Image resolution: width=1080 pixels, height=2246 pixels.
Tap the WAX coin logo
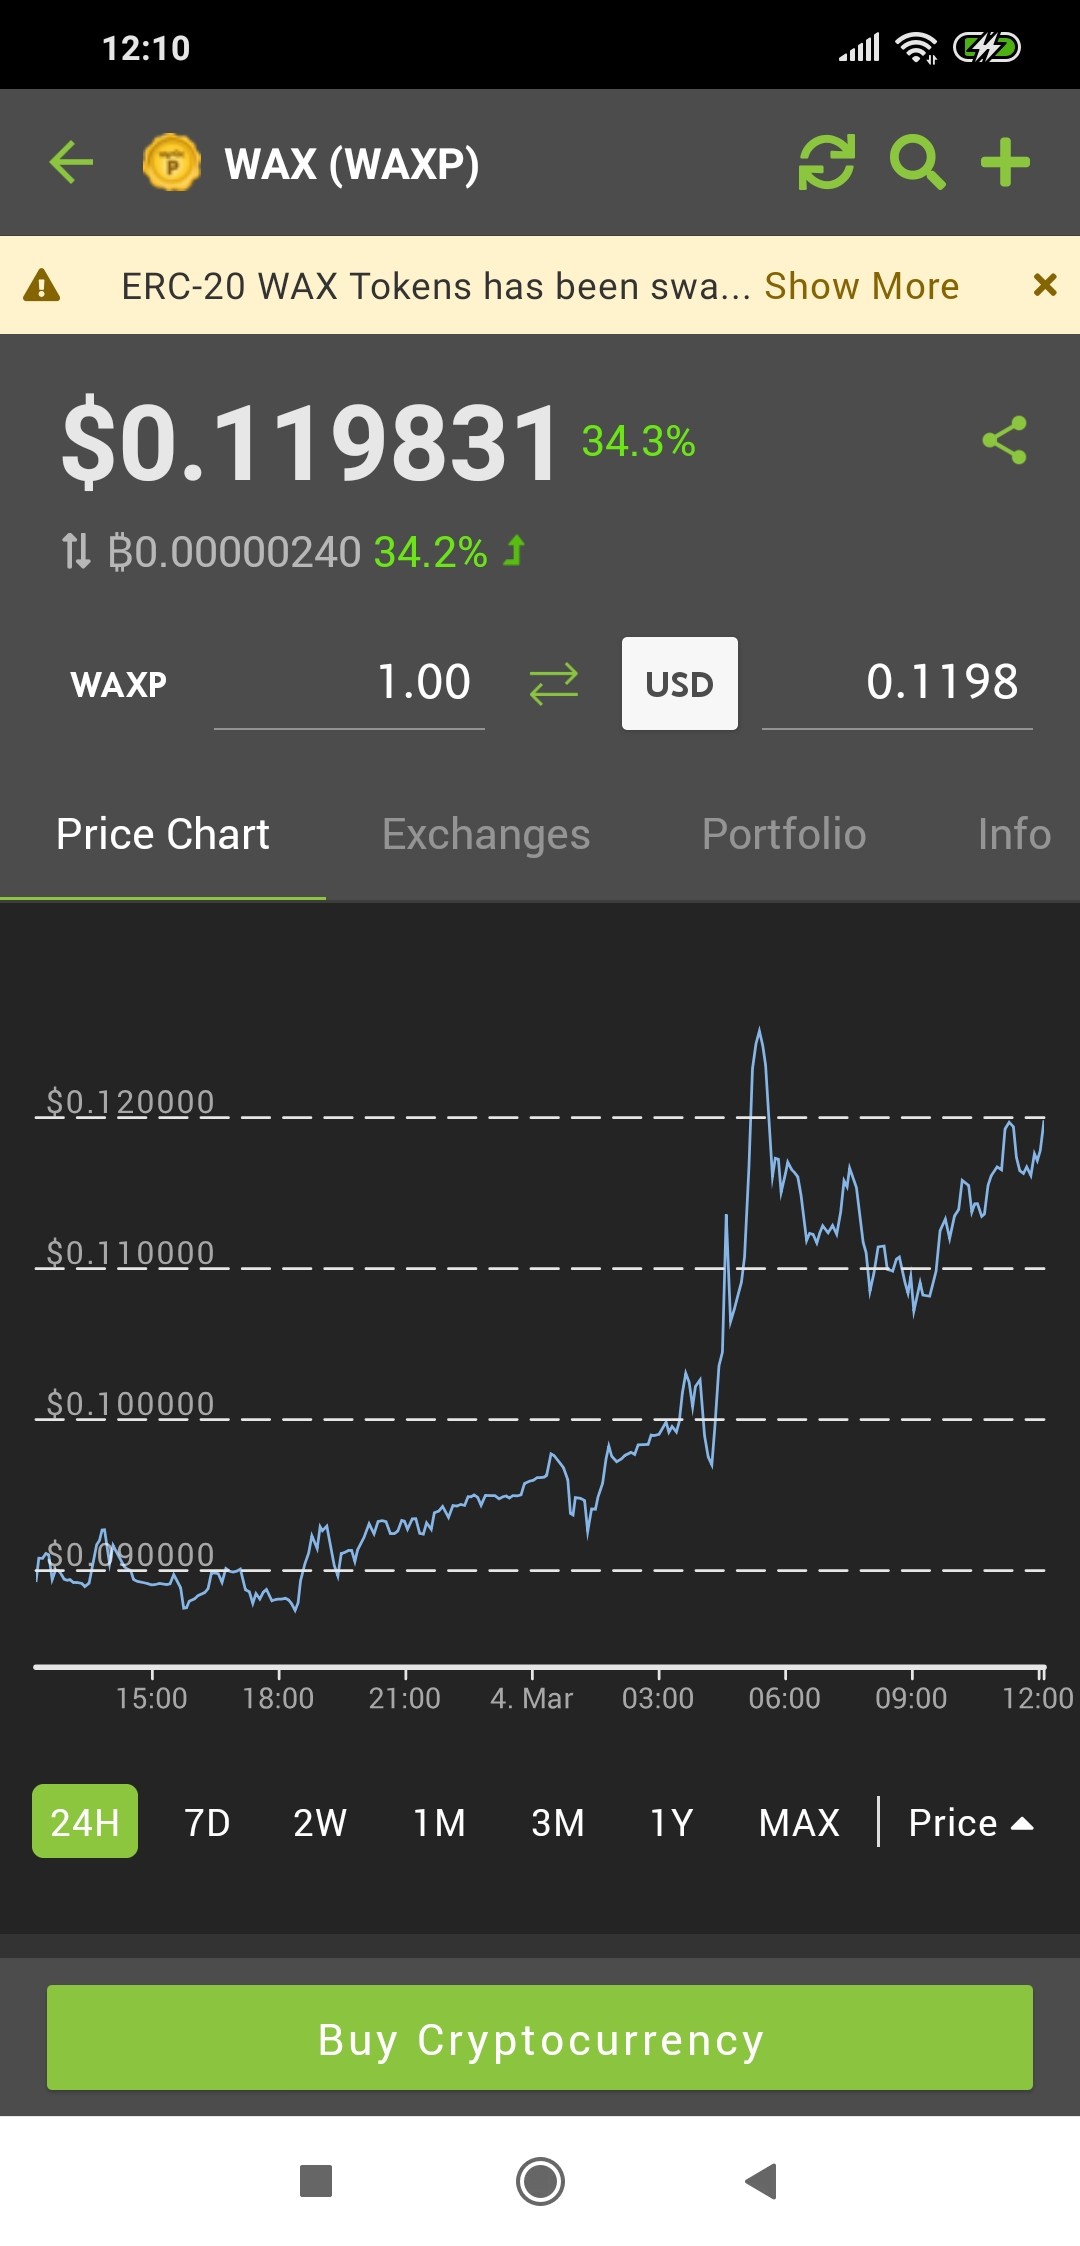tap(172, 162)
